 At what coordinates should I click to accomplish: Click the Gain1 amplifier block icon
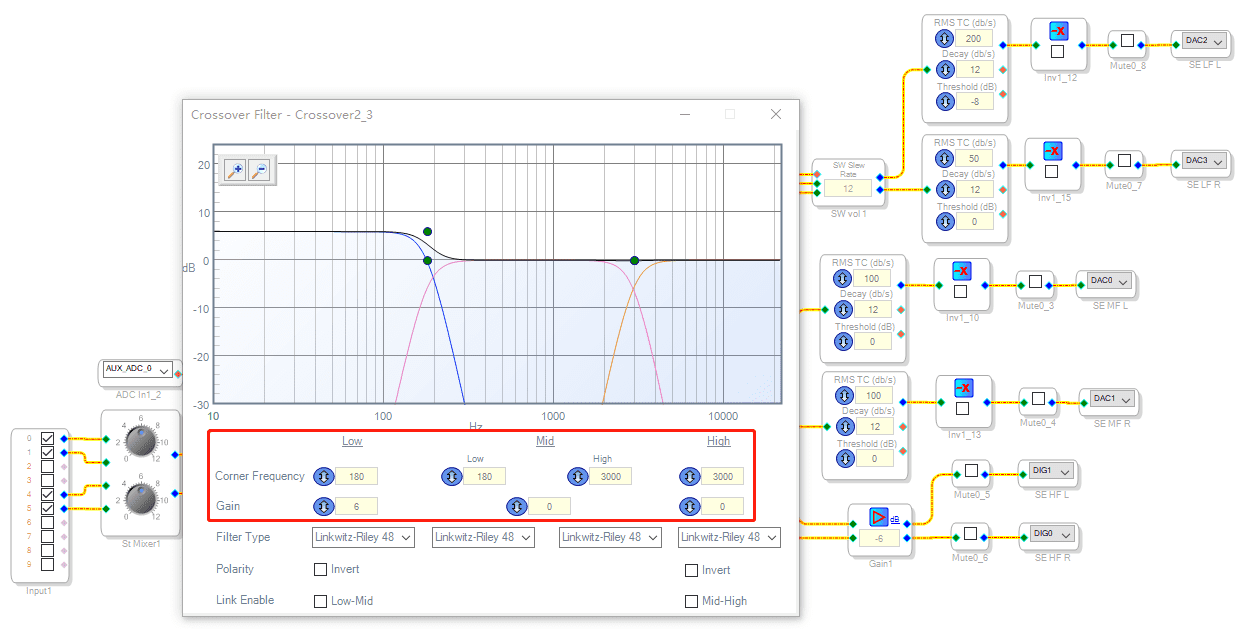[879, 517]
